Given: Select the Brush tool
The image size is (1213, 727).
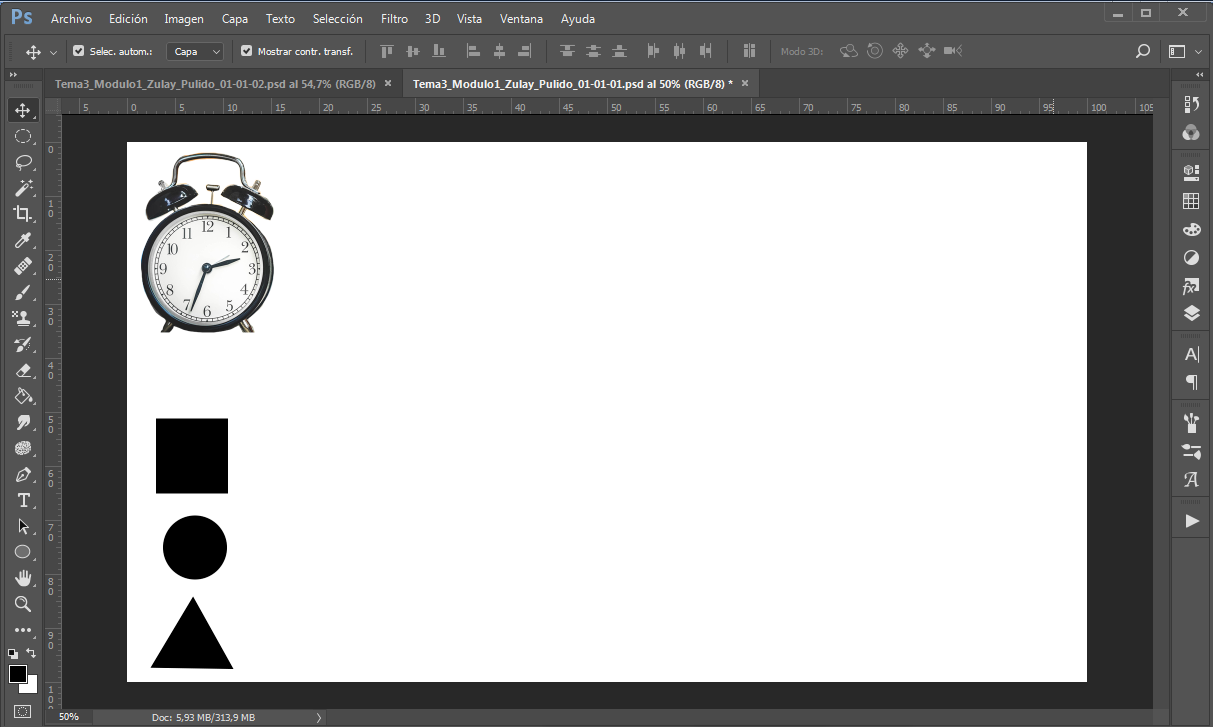Looking at the screenshot, I should 22,292.
